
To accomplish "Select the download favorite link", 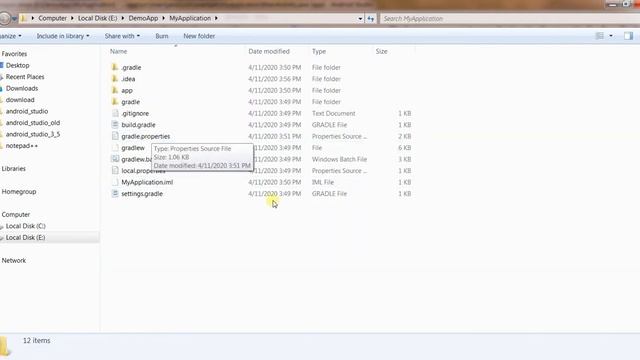I will click(20, 100).
